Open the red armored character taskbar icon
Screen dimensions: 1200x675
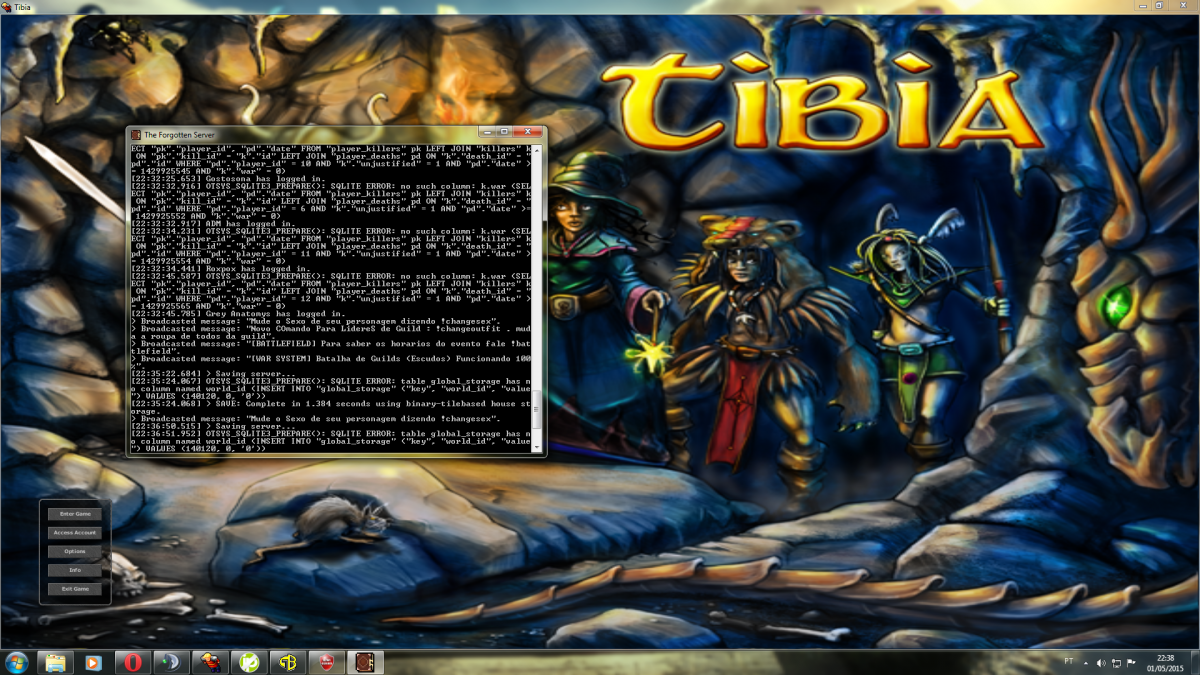[x=209, y=662]
